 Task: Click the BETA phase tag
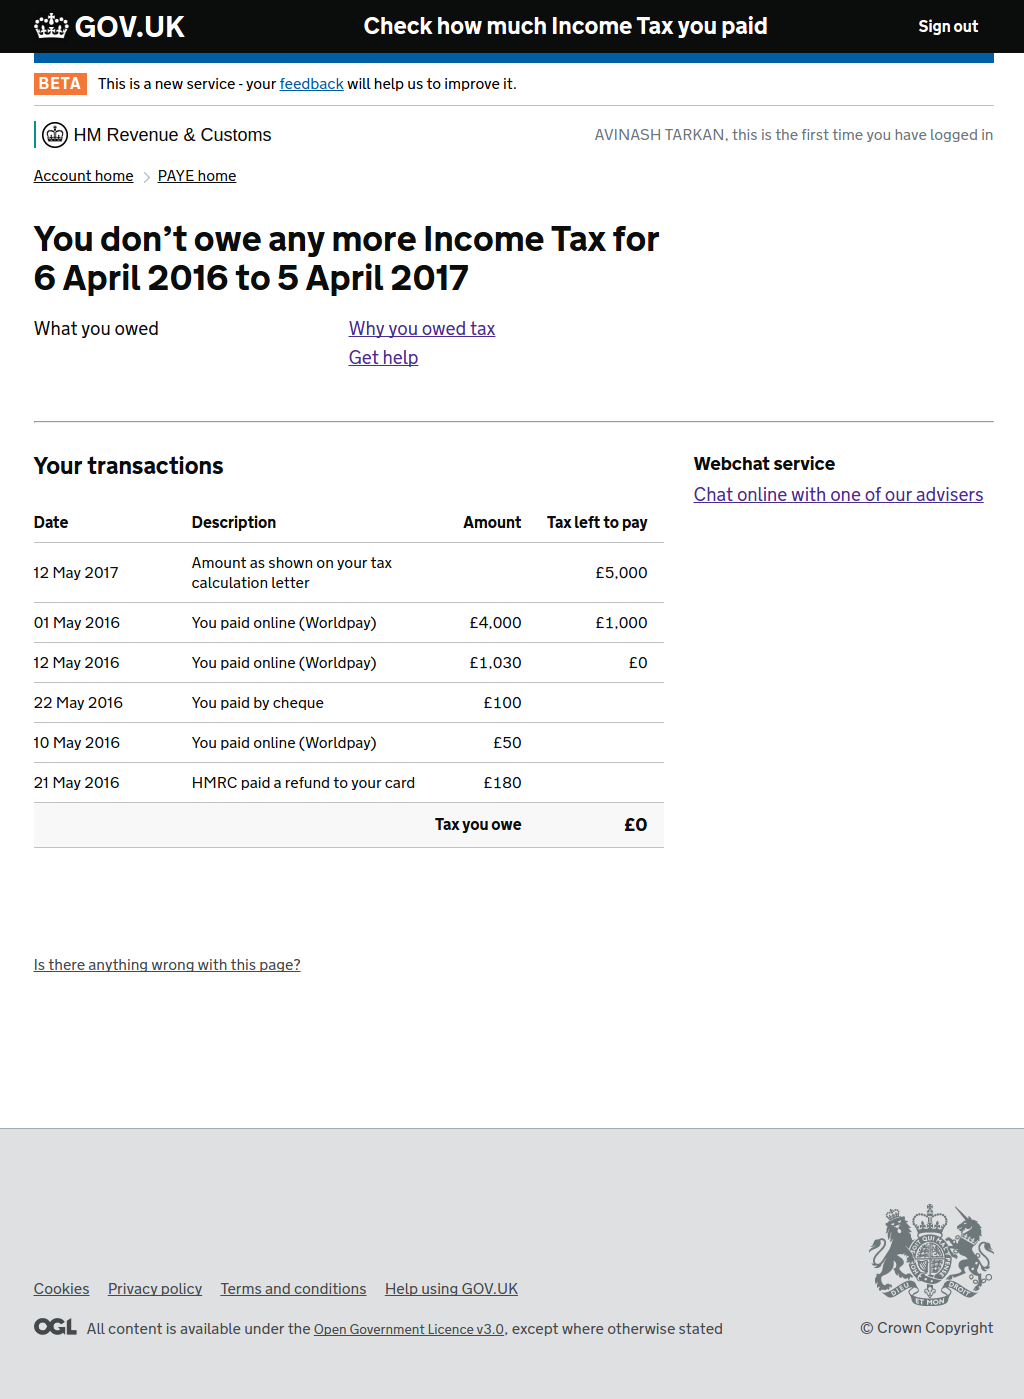tap(60, 84)
